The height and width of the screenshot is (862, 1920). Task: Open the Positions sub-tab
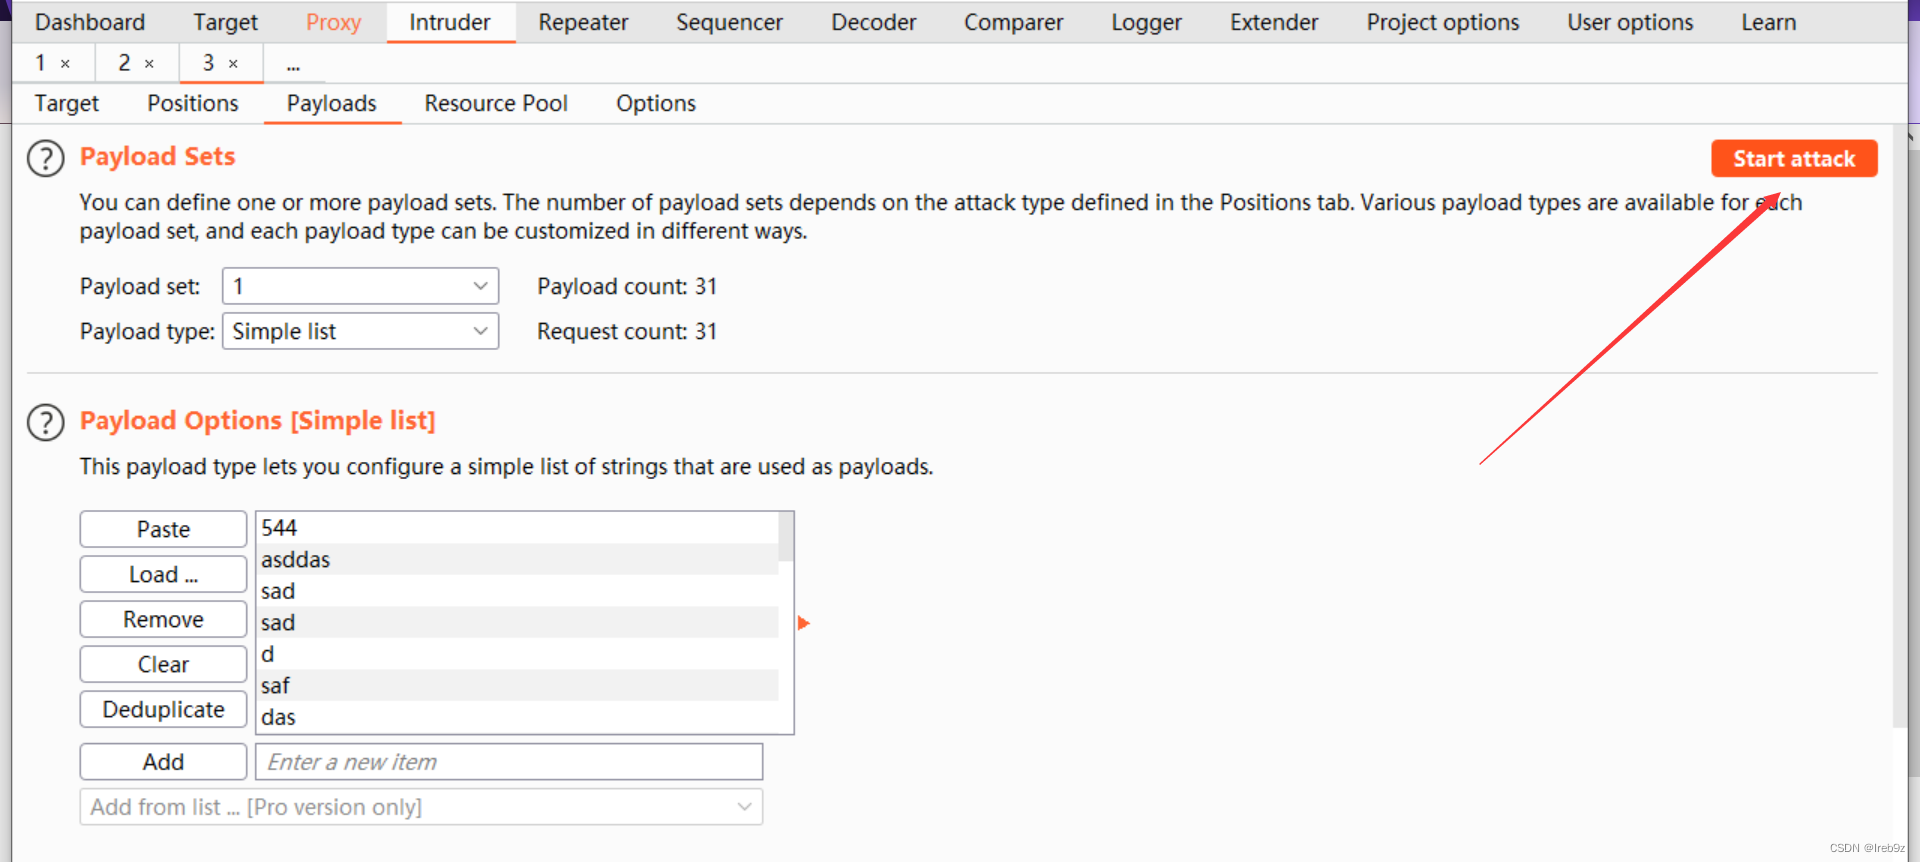pyautogui.click(x=193, y=103)
